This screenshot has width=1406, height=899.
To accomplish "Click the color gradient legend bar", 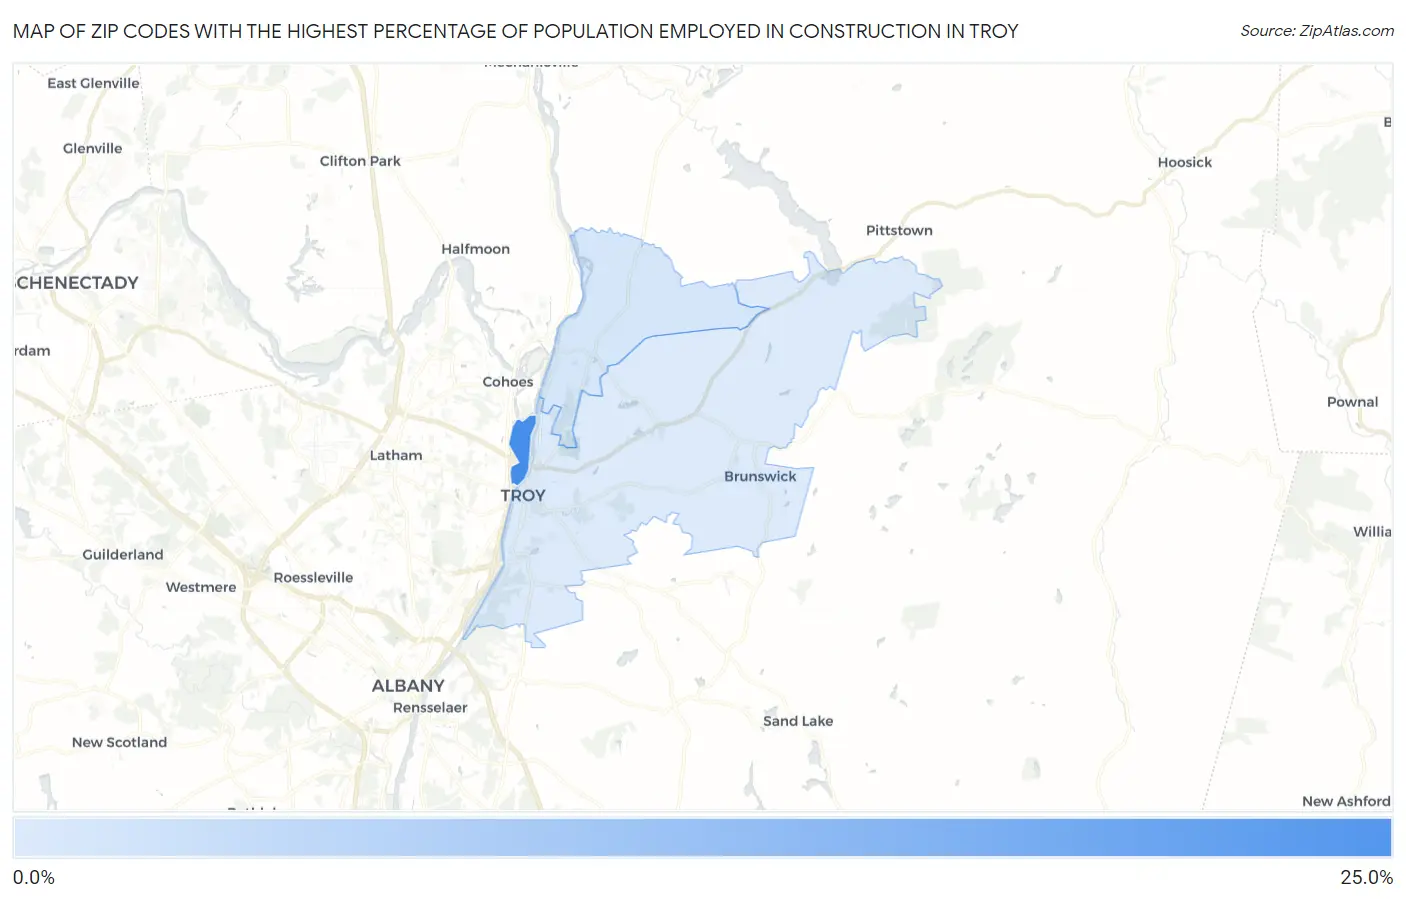I will [x=702, y=837].
